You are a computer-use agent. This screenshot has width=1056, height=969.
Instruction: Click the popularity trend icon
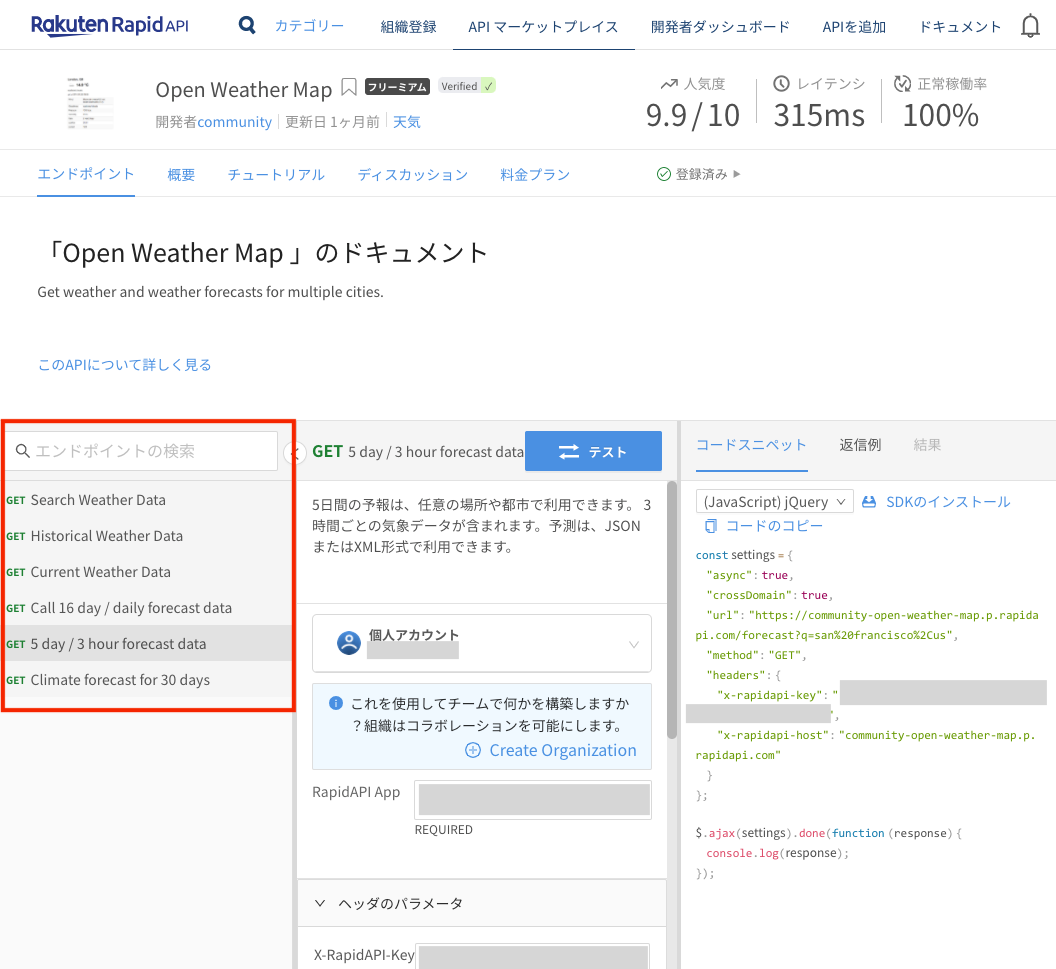pyautogui.click(x=669, y=84)
